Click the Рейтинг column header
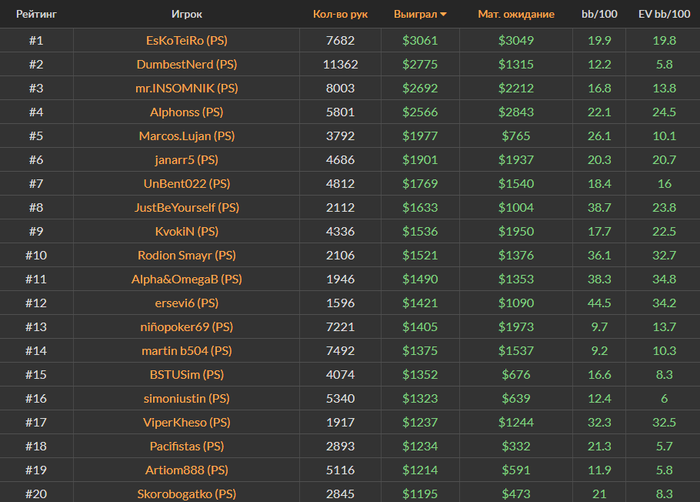The width and height of the screenshot is (700, 502). tap(36, 14)
